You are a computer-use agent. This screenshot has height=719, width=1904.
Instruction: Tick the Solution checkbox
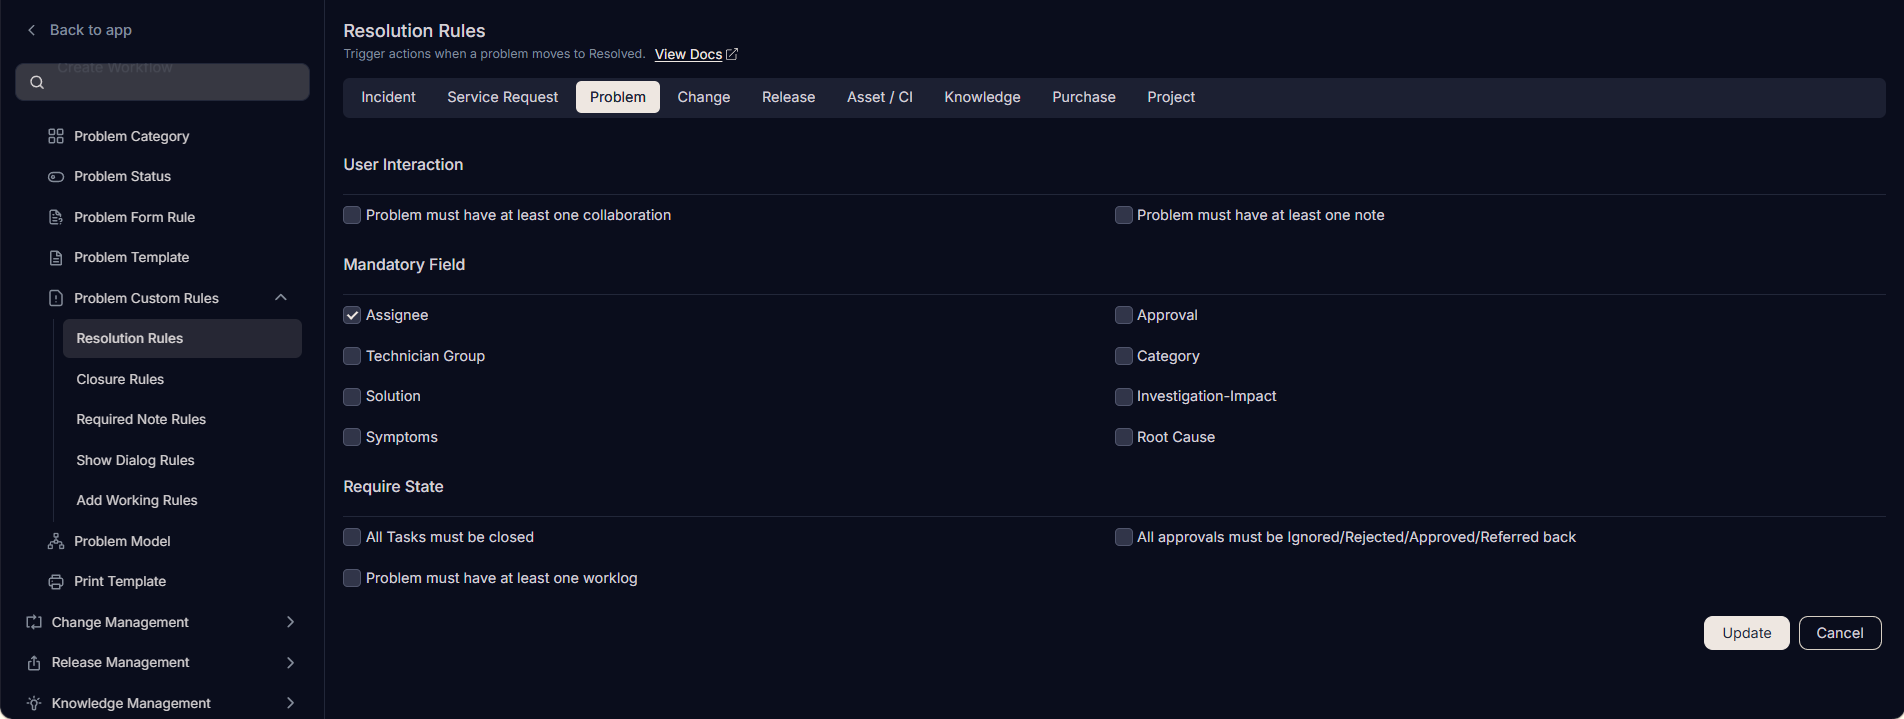[352, 397]
